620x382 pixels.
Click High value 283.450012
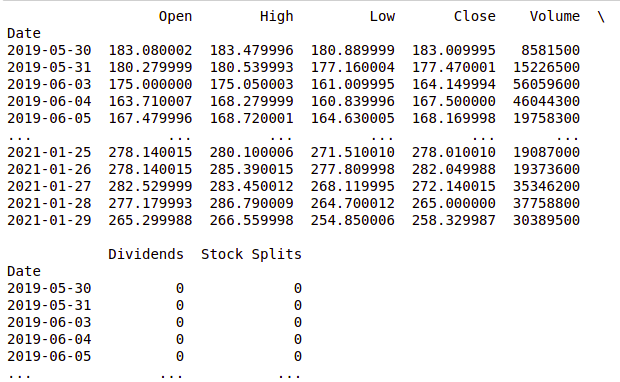point(251,186)
